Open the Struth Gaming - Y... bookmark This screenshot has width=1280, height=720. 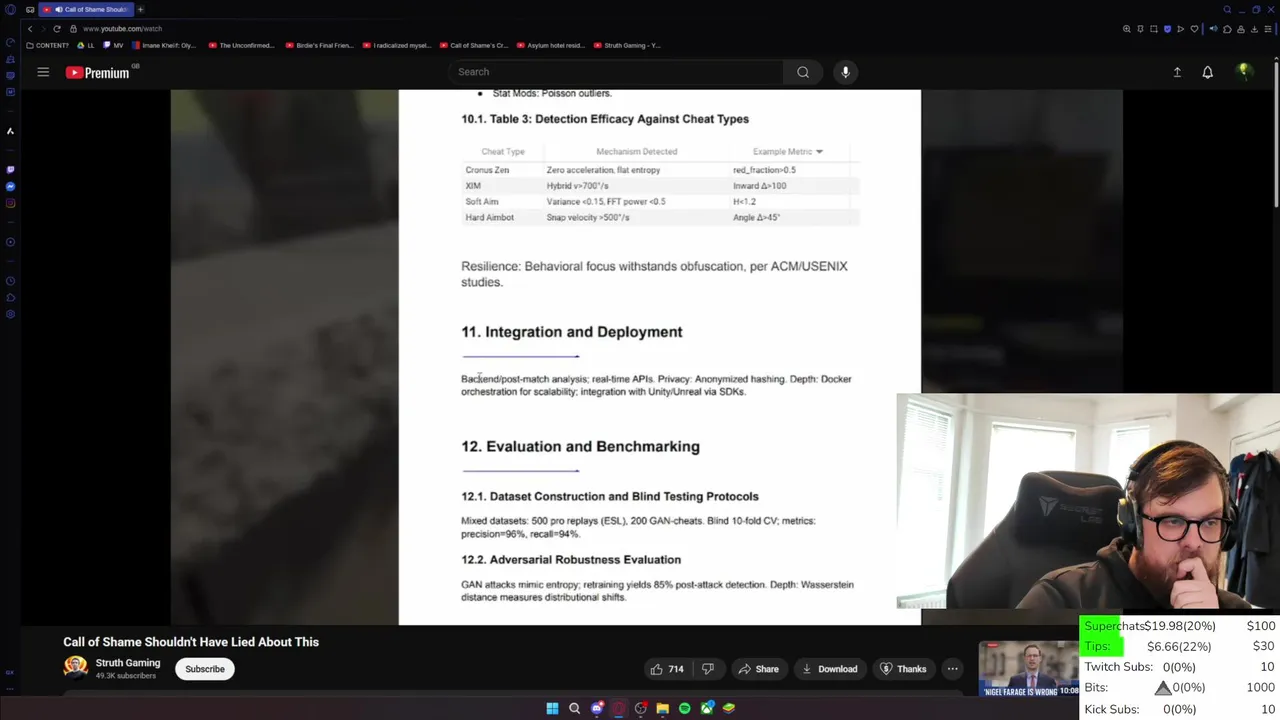[x=627, y=45]
